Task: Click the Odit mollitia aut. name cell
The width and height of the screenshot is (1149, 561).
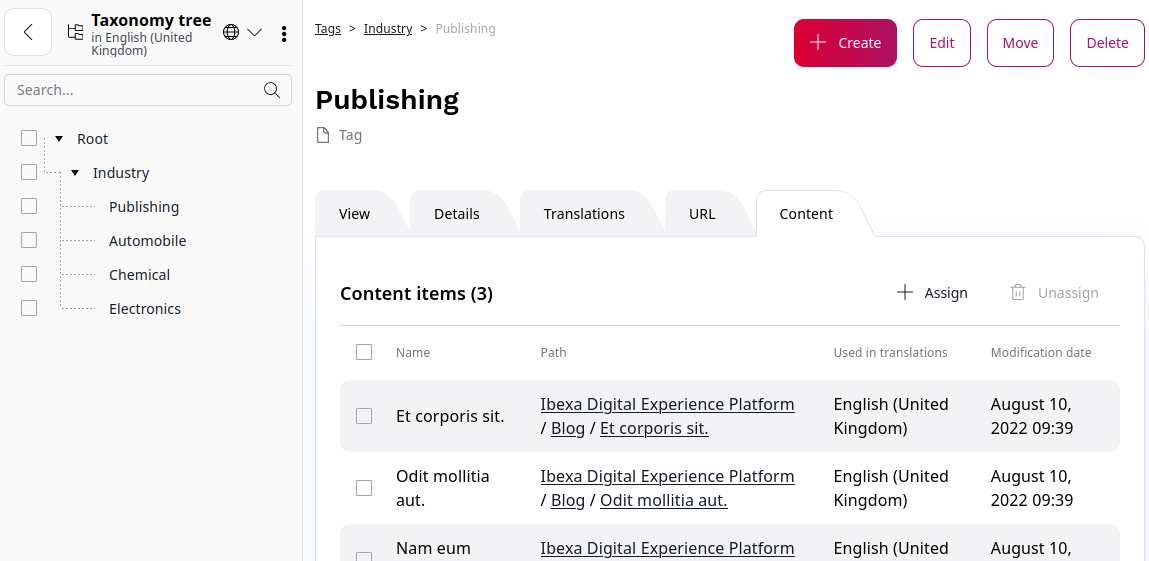Action: click(x=443, y=488)
